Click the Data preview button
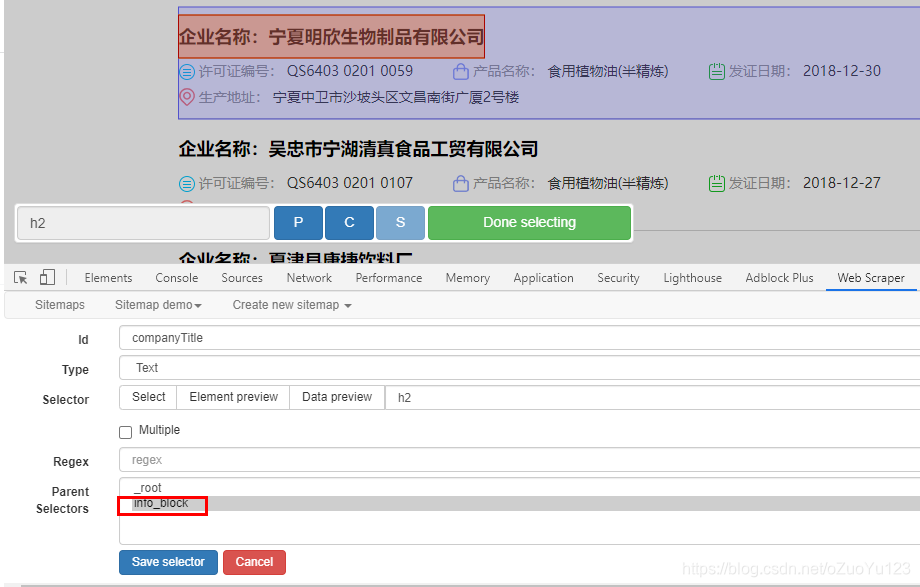920x587 pixels. tap(337, 397)
